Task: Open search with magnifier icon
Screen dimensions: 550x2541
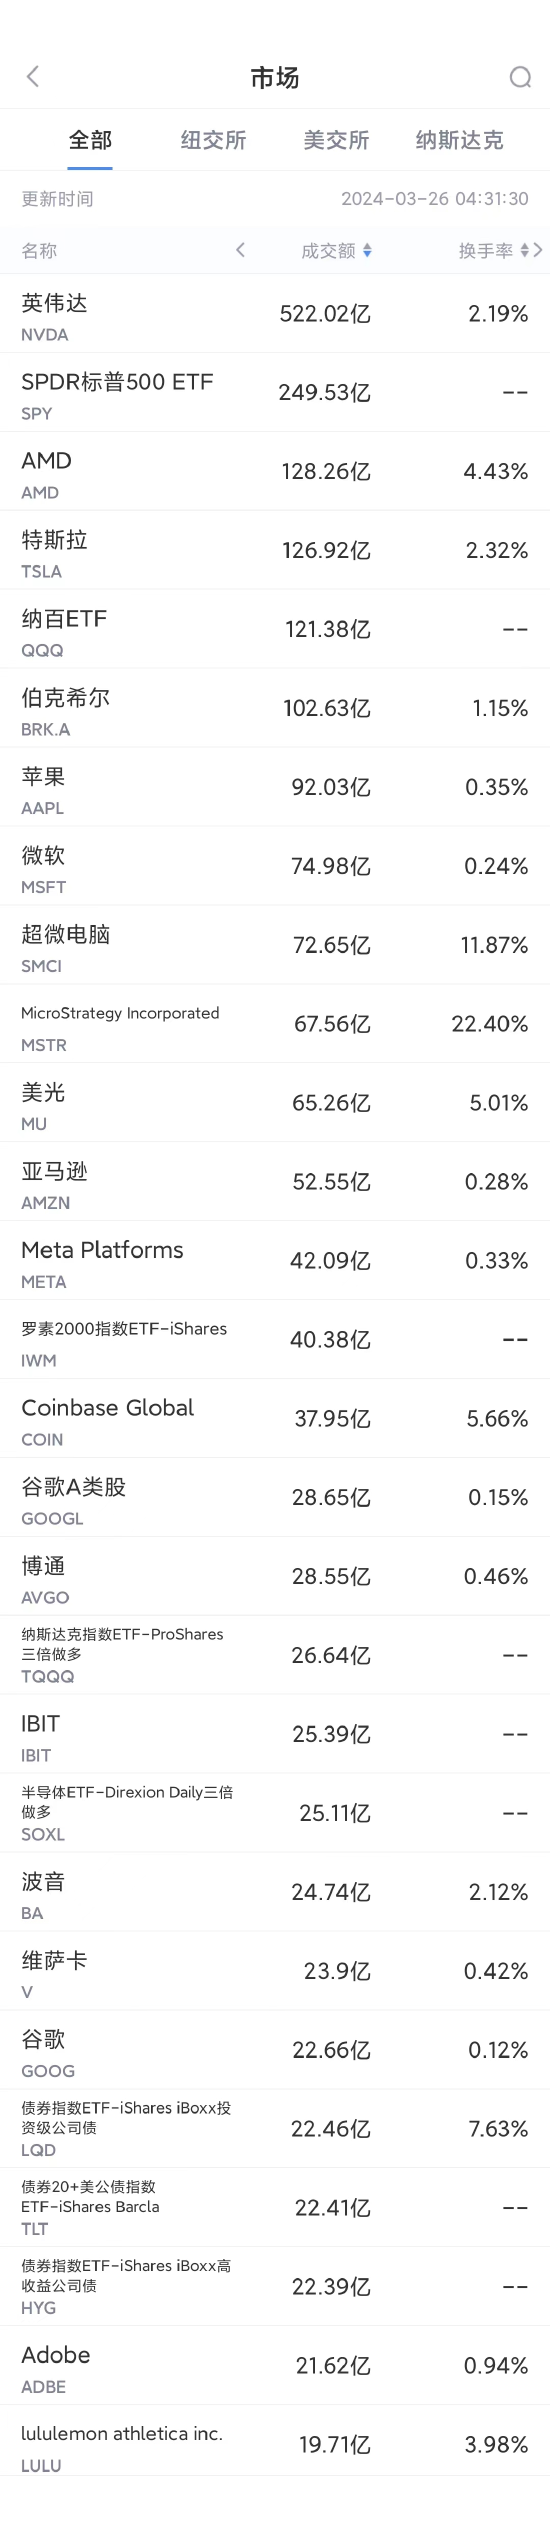Action: (x=520, y=77)
